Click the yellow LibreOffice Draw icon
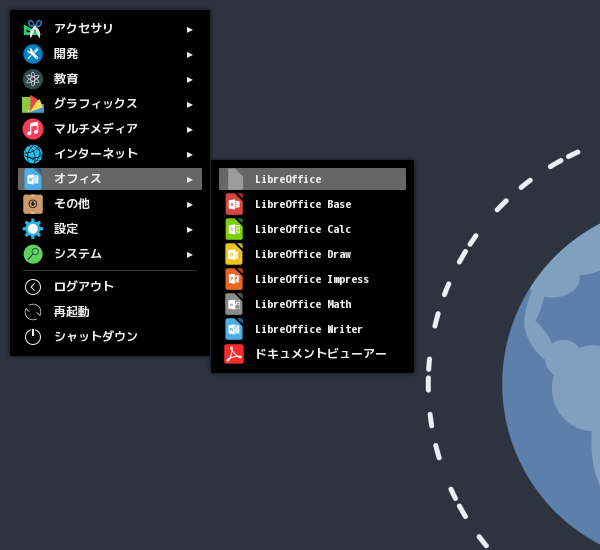The height and width of the screenshot is (550, 600). click(x=234, y=254)
